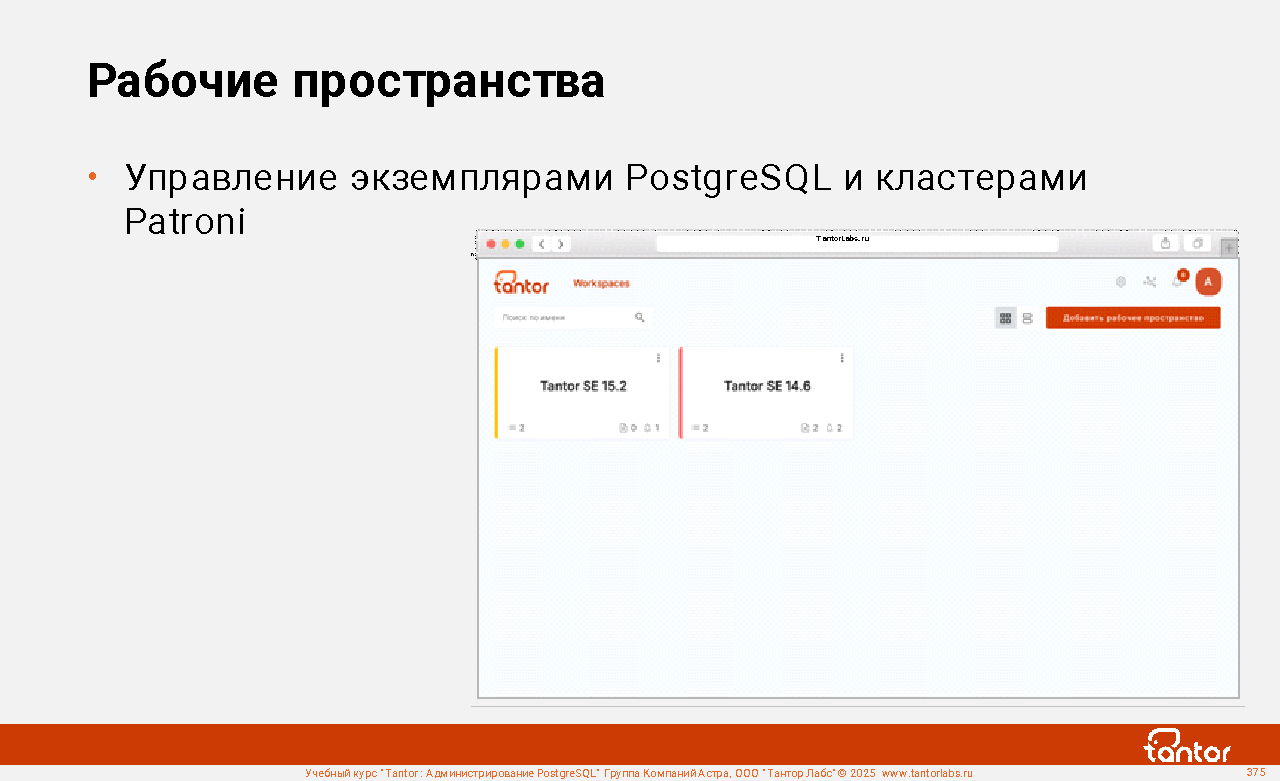The width and height of the screenshot is (1280, 781).
Task: Open the user avatar labeled A
Action: pyautogui.click(x=1208, y=282)
